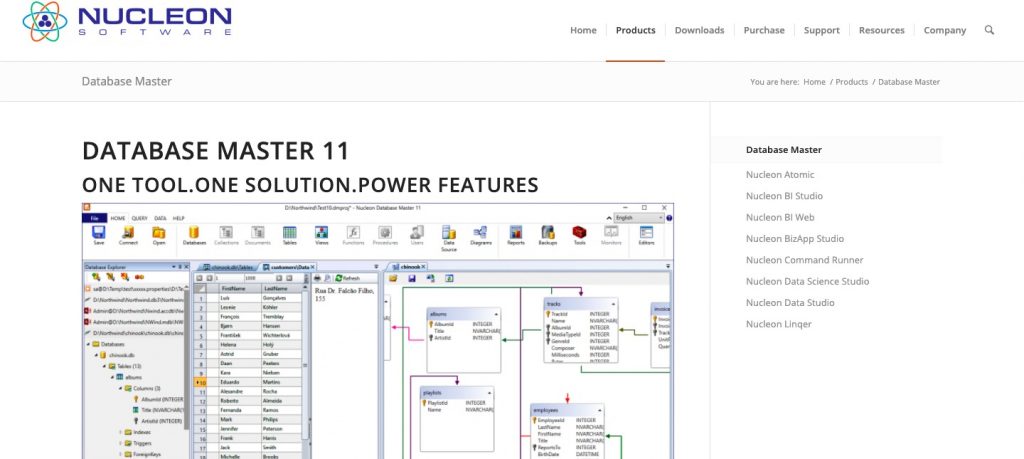Switch to chinook diagram tab

(409, 267)
